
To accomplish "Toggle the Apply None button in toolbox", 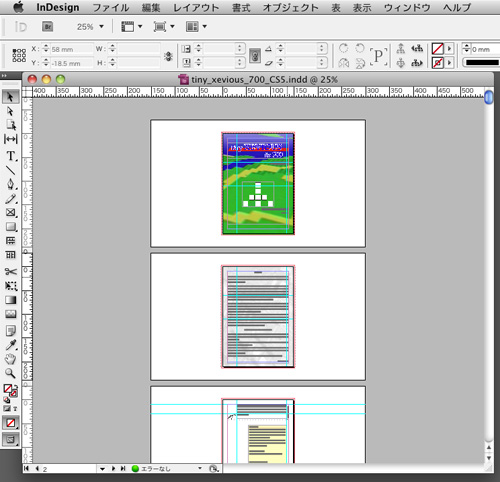I will (x=10, y=423).
